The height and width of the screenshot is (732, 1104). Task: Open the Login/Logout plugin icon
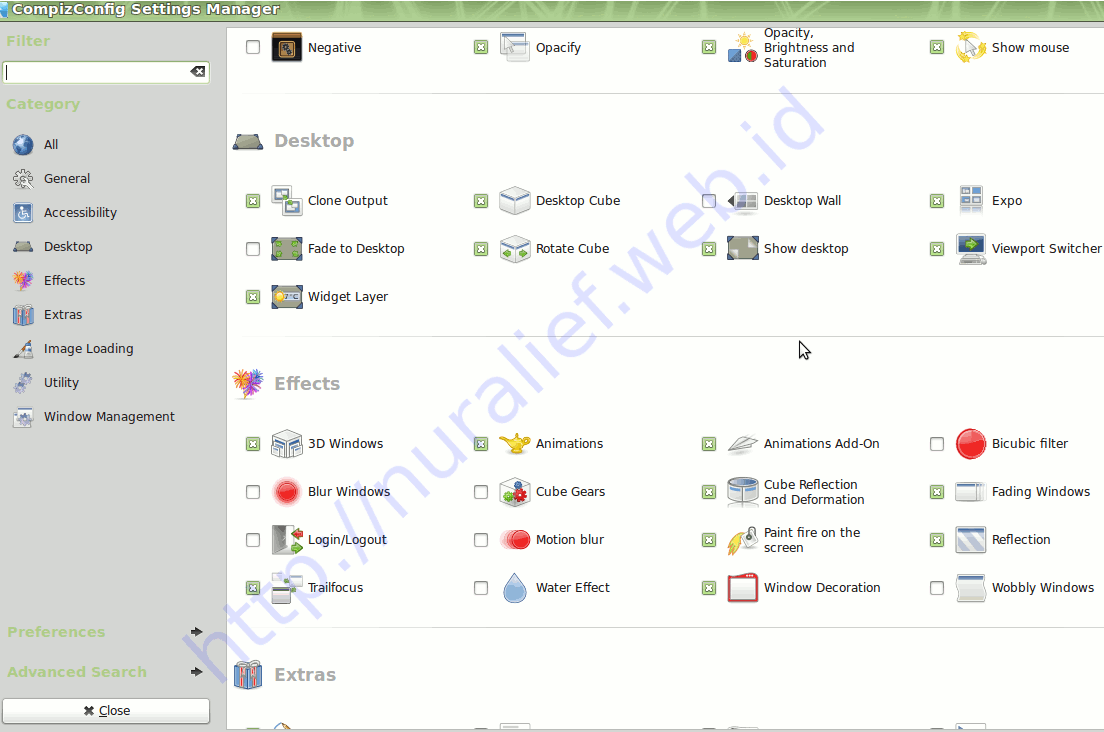click(x=287, y=539)
